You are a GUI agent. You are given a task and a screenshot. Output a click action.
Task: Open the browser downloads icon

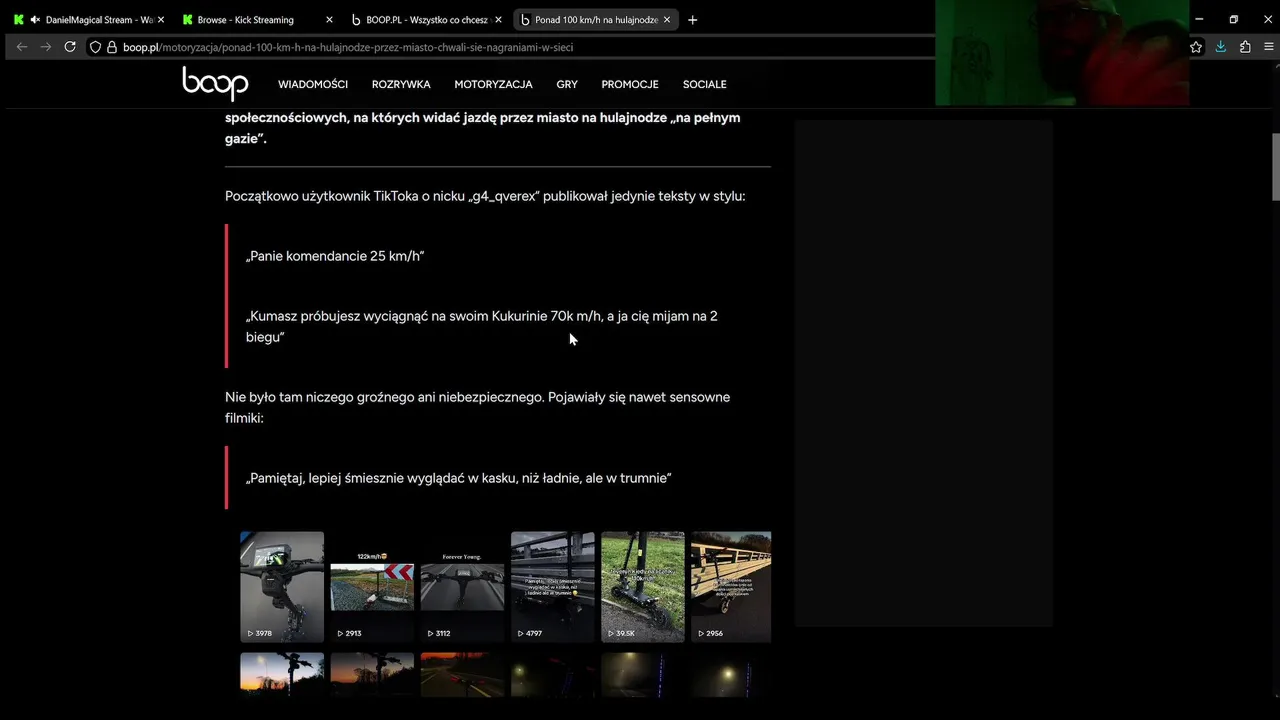coord(1221,47)
